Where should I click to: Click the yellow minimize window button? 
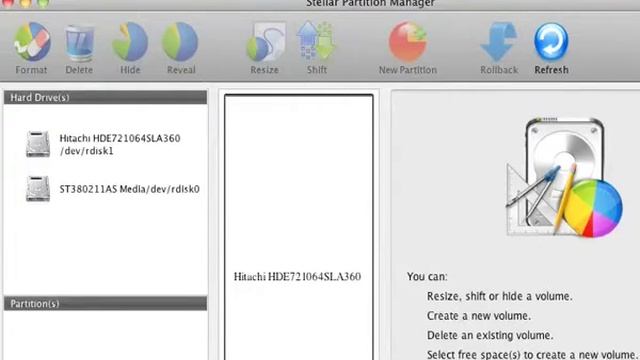[x=25, y=2]
